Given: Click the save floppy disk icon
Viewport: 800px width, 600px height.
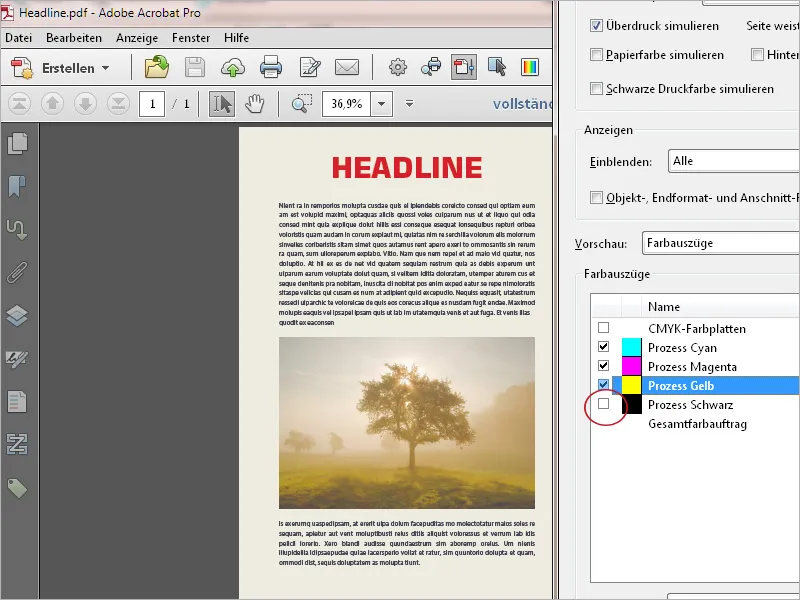Looking at the screenshot, I should point(194,67).
